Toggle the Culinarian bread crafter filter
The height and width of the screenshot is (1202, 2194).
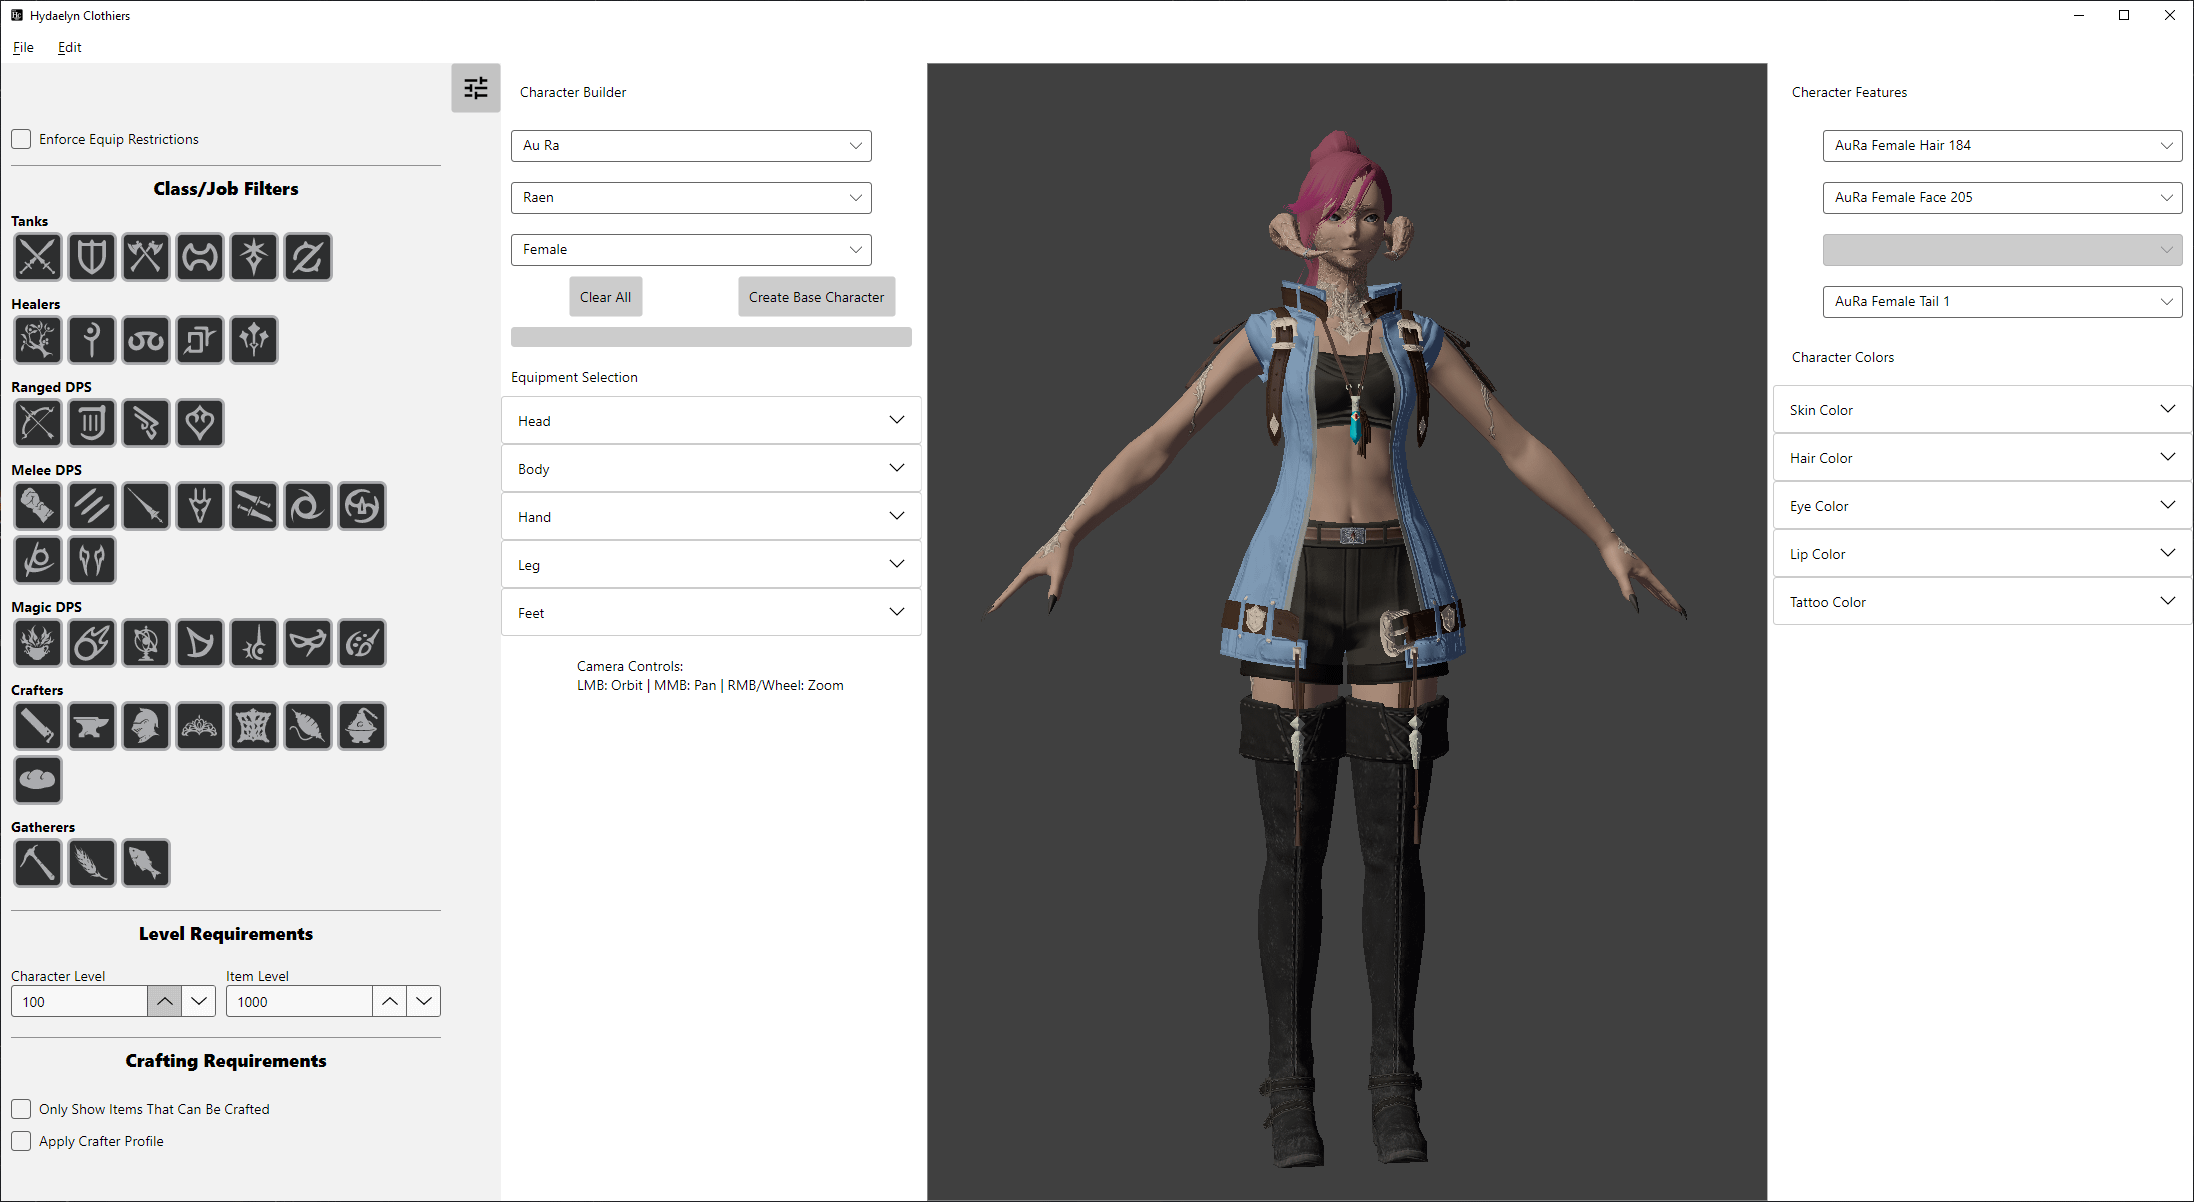click(x=38, y=780)
